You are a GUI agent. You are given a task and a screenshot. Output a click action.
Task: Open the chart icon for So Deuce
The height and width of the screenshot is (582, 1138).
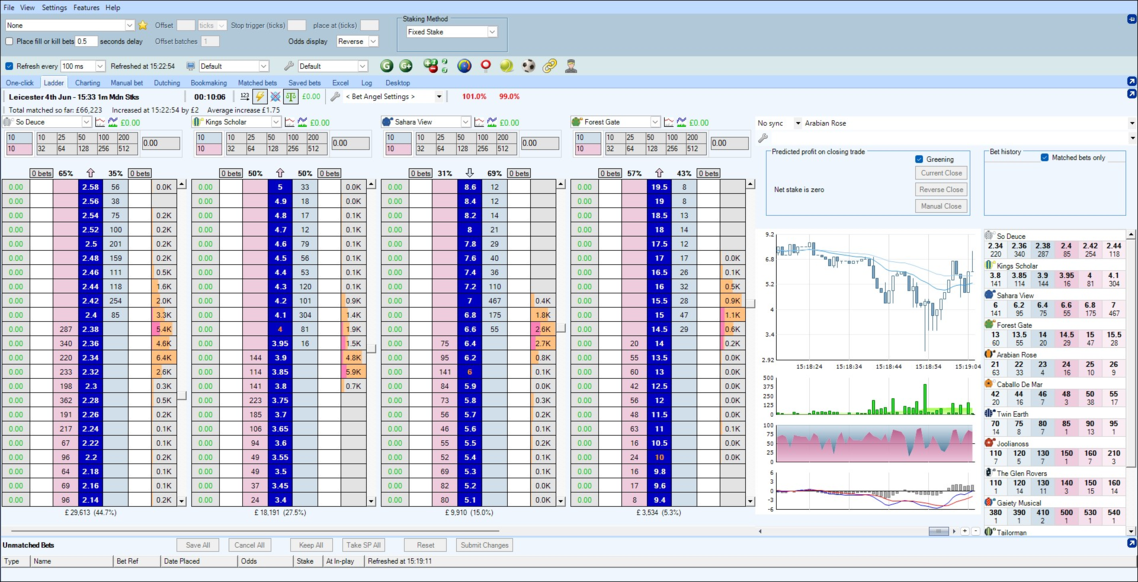[x=99, y=123]
